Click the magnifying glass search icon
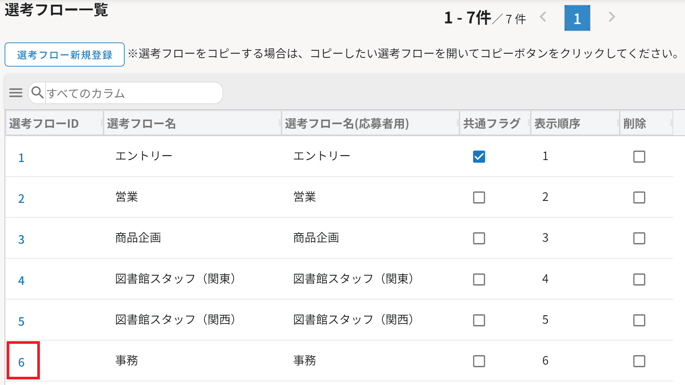This screenshot has height=385, width=685. (x=38, y=92)
